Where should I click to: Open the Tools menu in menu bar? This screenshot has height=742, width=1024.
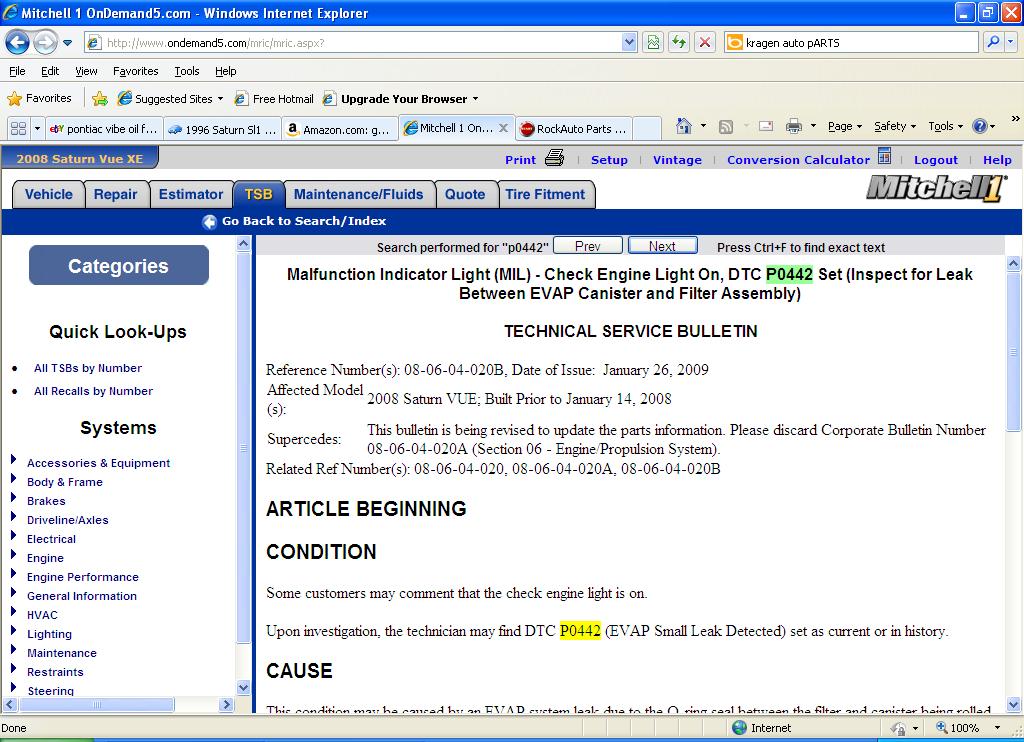(x=187, y=71)
